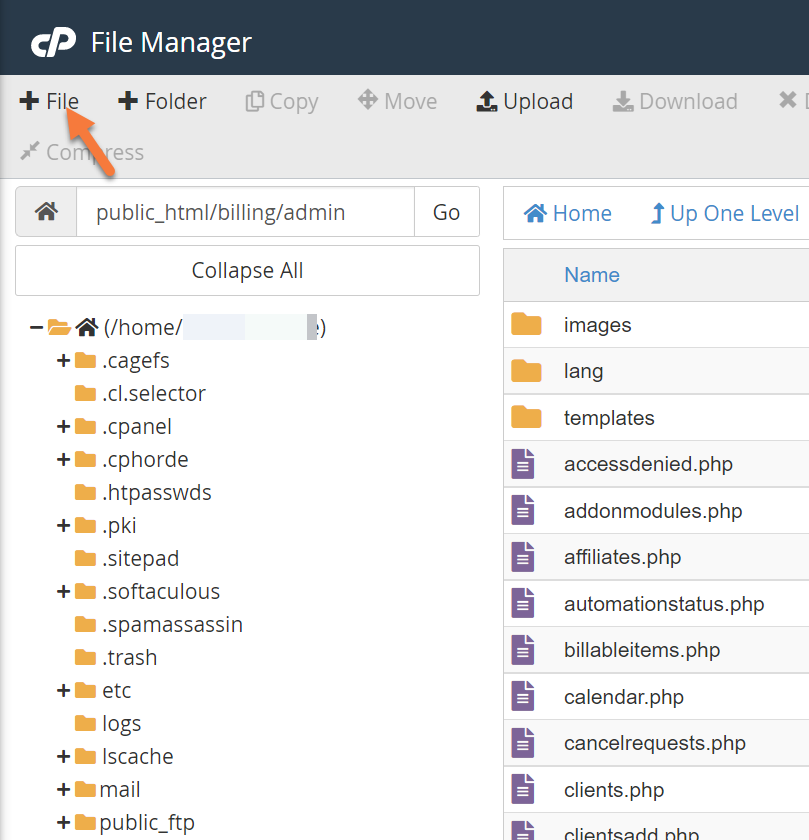This screenshot has height=840, width=809.
Task: Click the Upload toolbar icon
Action: (x=487, y=101)
